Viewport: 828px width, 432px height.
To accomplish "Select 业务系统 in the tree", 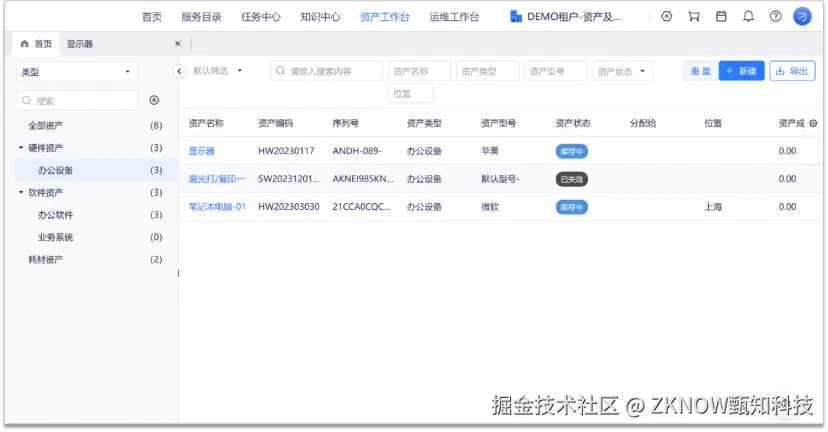I will point(55,237).
